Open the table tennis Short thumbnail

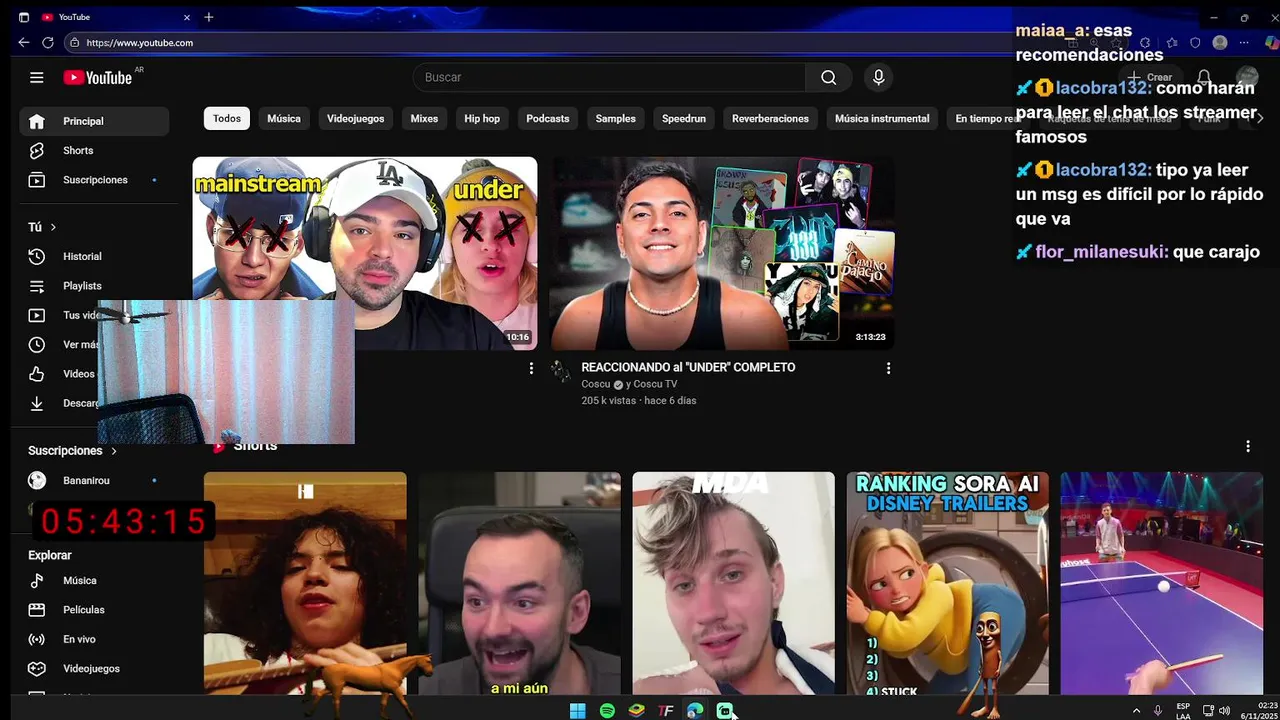click(x=1161, y=583)
